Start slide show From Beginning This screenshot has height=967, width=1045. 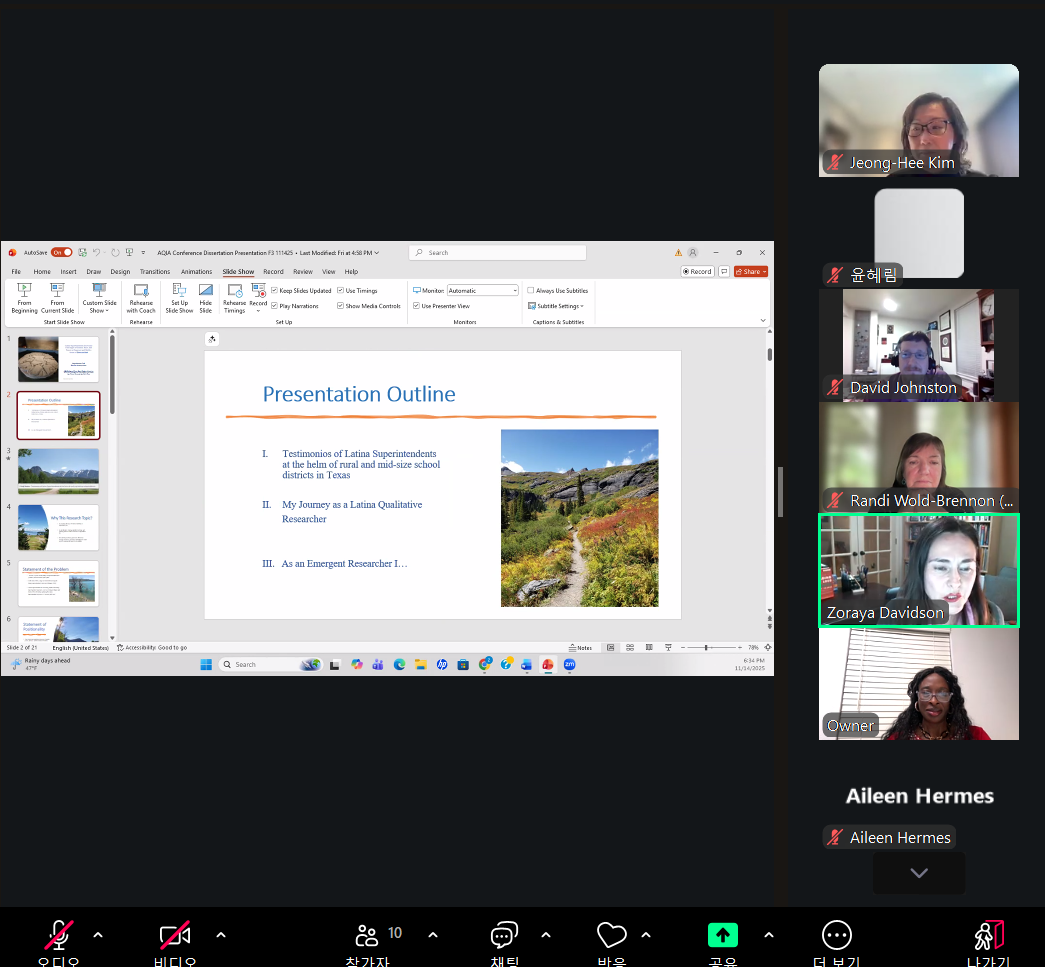(x=24, y=298)
